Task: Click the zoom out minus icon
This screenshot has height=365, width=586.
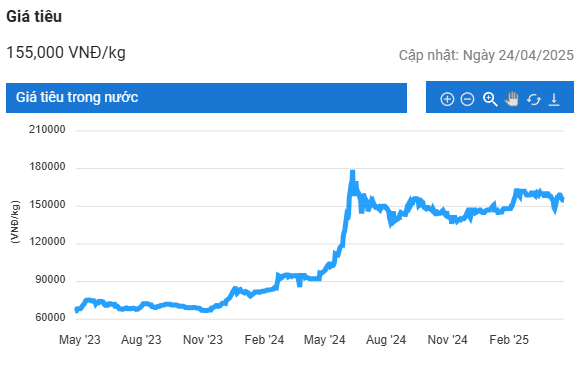Action: tap(467, 99)
